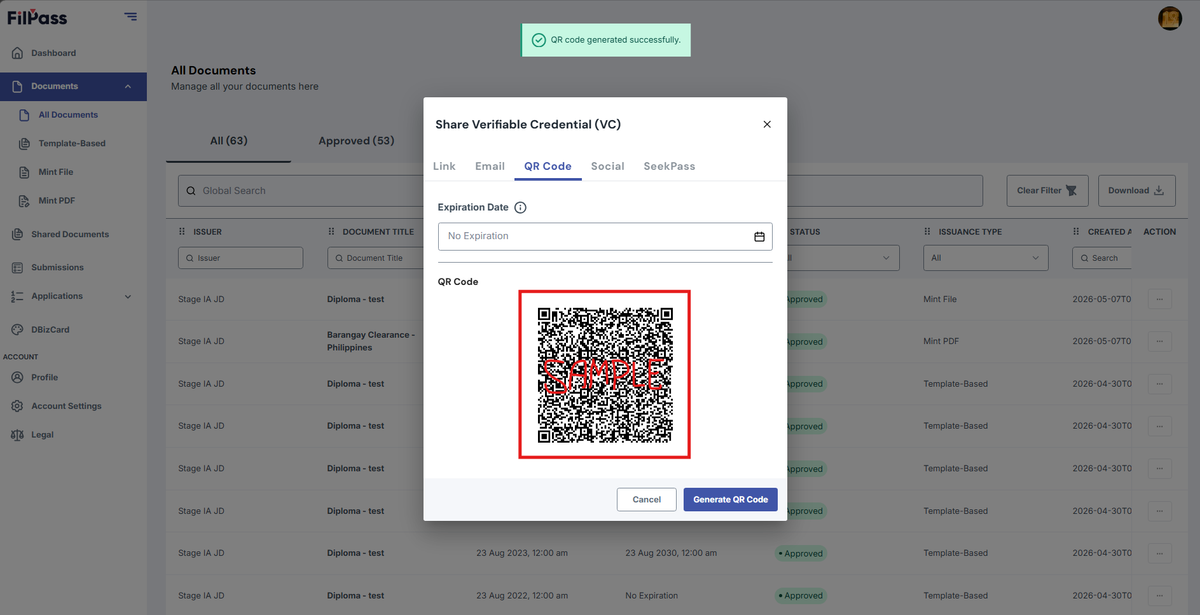Screen dimensions: 1200x615
Task: Click Cancel in the share dialog
Action: pyautogui.click(x=647, y=499)
